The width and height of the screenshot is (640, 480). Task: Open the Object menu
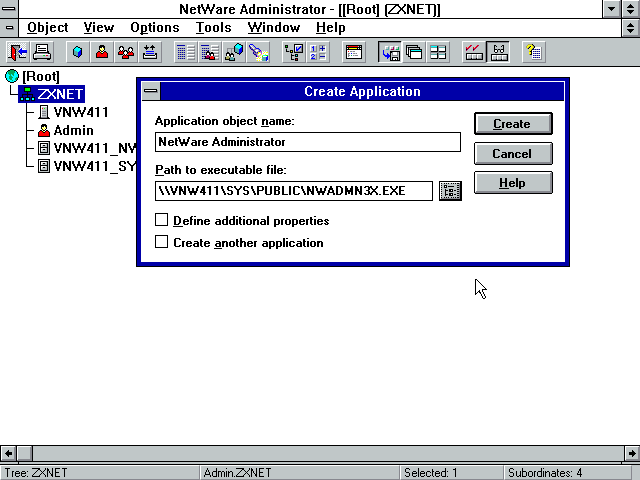pyautogui.click(x=47, y=28)
